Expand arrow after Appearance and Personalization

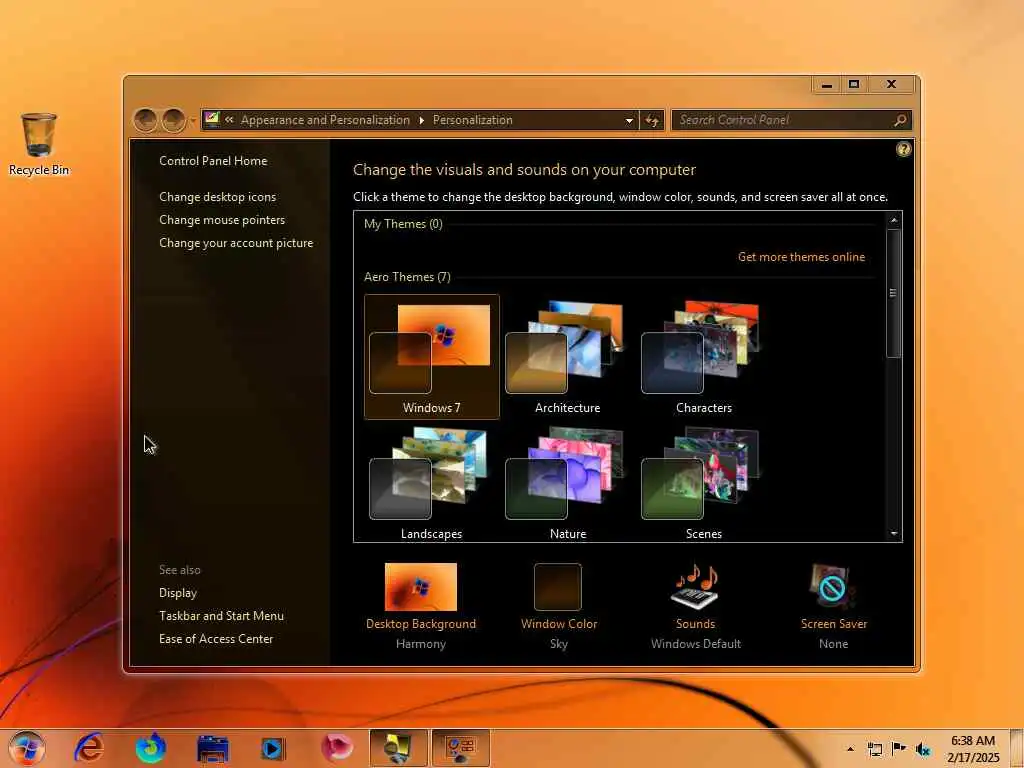(x=421, y=120)
